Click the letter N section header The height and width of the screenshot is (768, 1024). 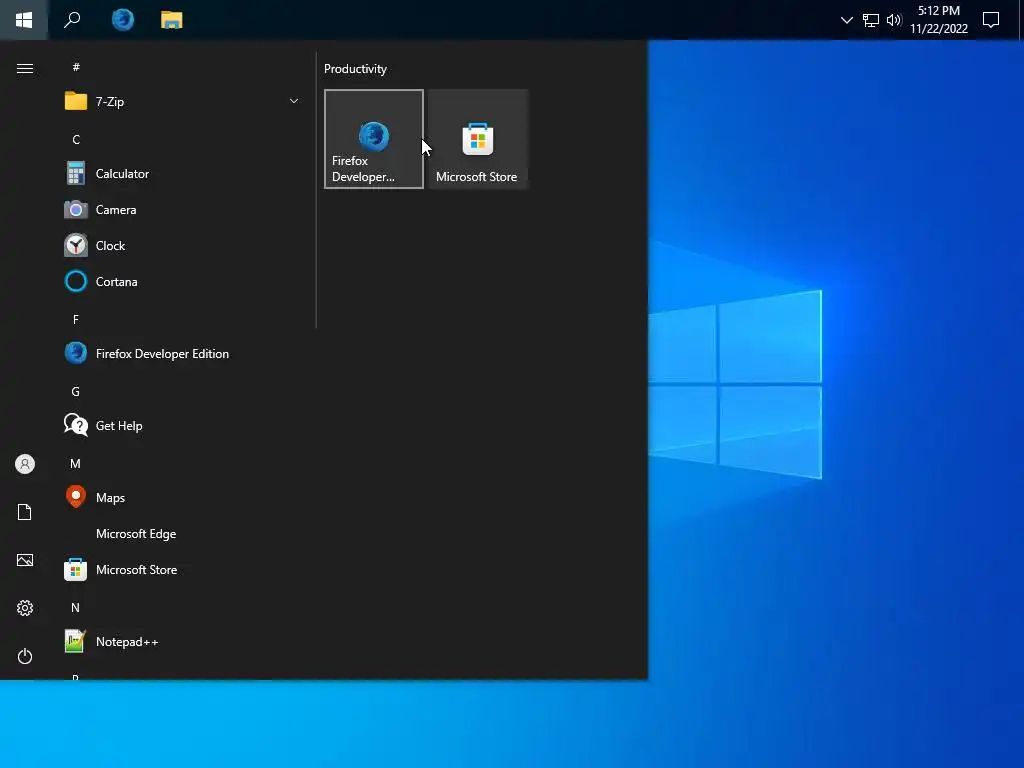point(76,607)
